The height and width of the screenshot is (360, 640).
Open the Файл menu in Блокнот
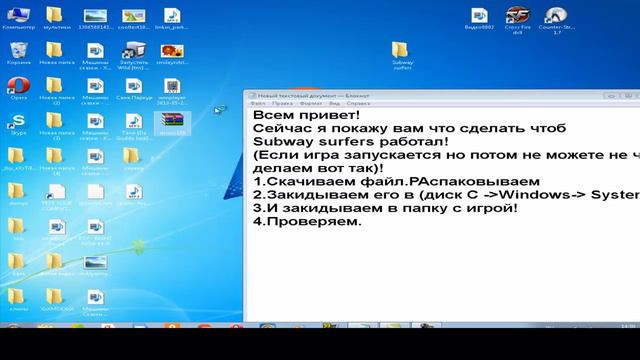[x=258, y=104]
